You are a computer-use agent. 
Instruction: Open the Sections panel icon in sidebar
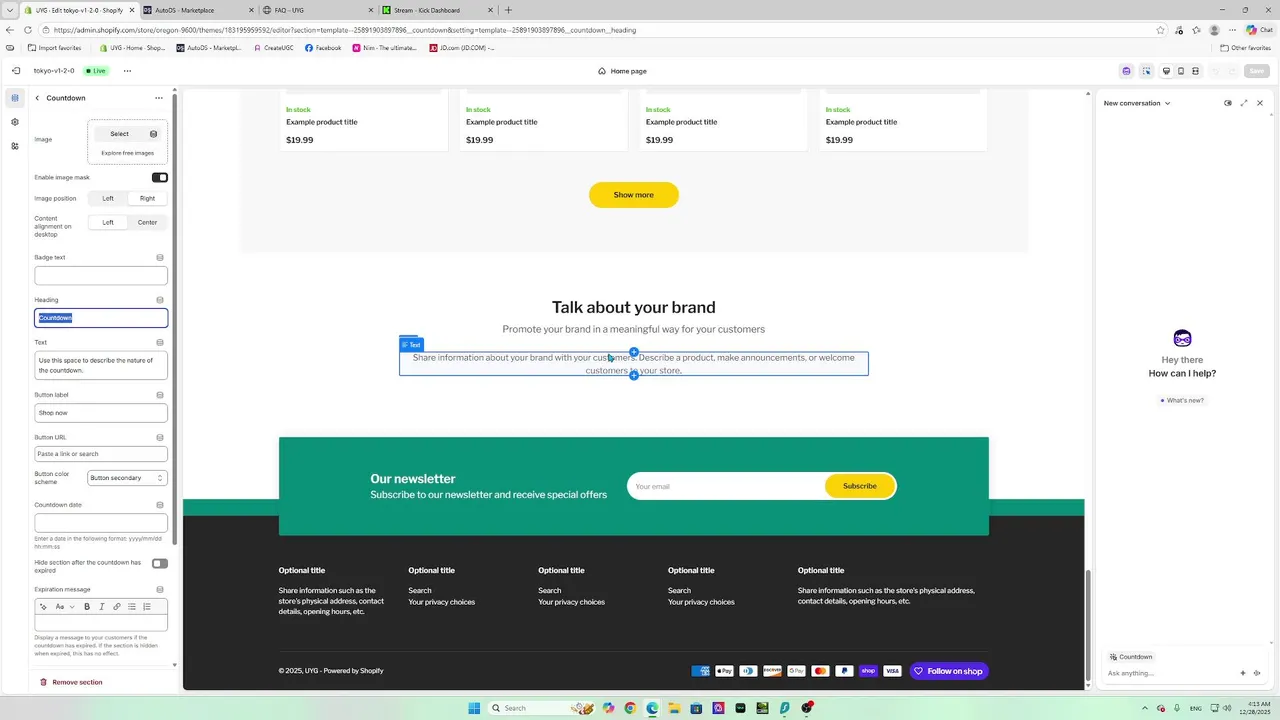click(14, 98)
